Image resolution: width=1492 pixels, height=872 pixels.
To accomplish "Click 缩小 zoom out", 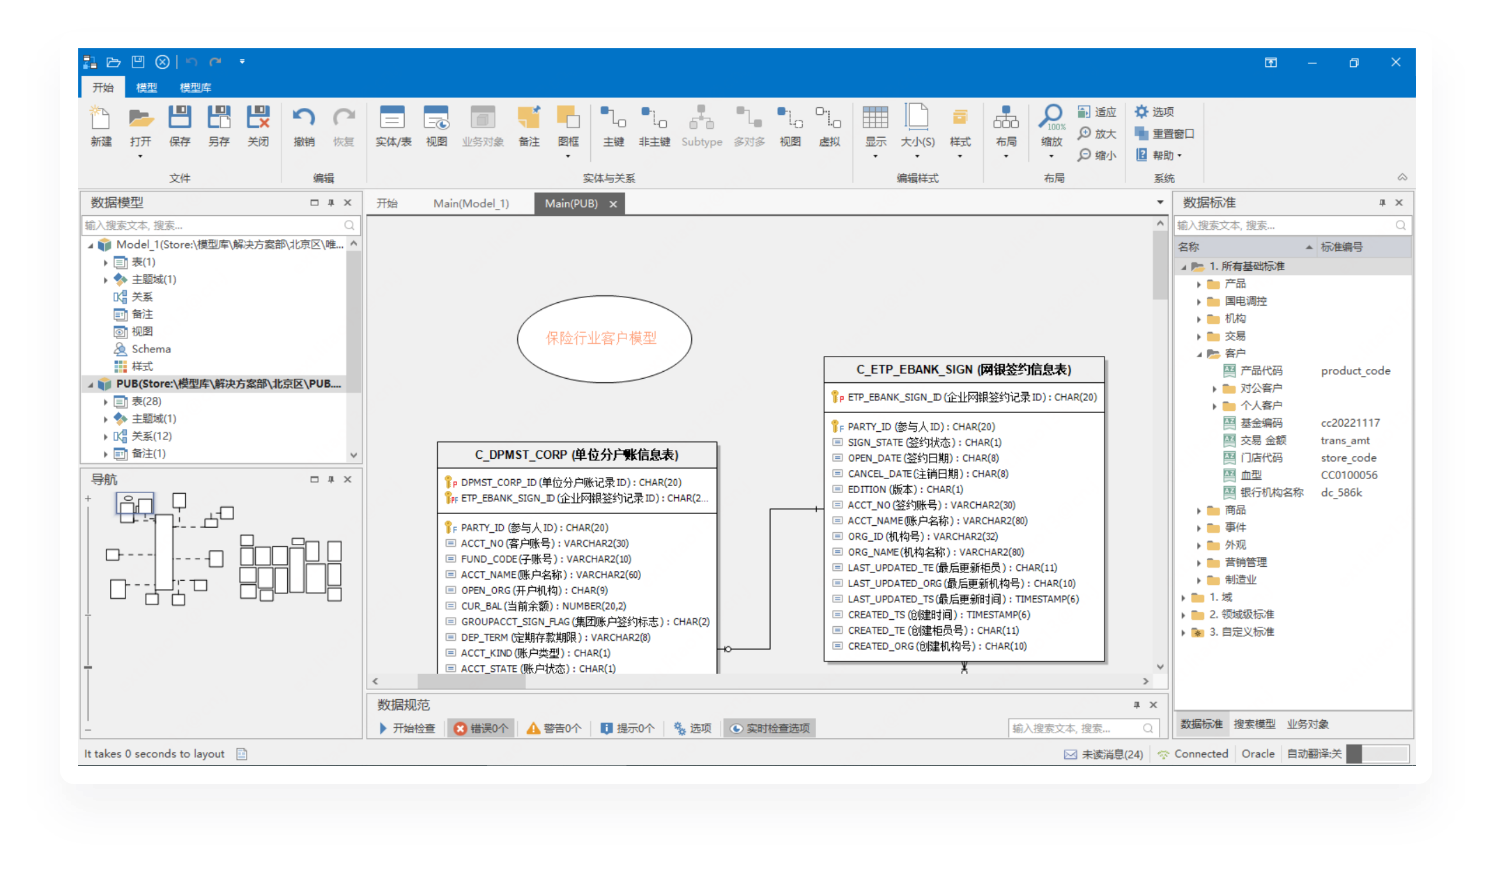I will pyautogui.click(x=1097, y=155).
